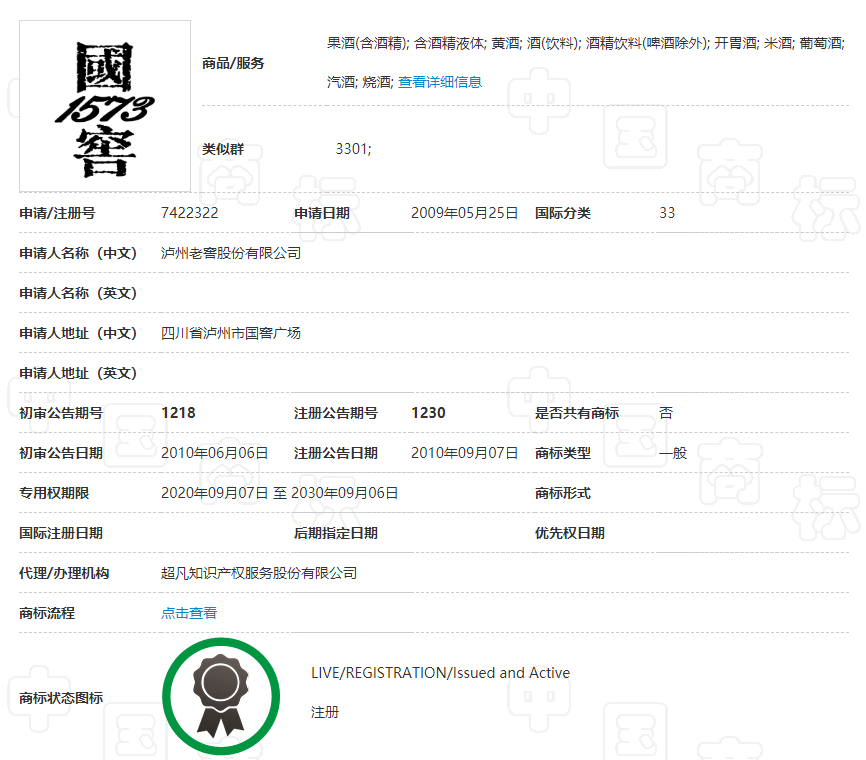The image size is (866, 760).
Task: Click registration announcement issue number 1230
Action: coord(428,413)
